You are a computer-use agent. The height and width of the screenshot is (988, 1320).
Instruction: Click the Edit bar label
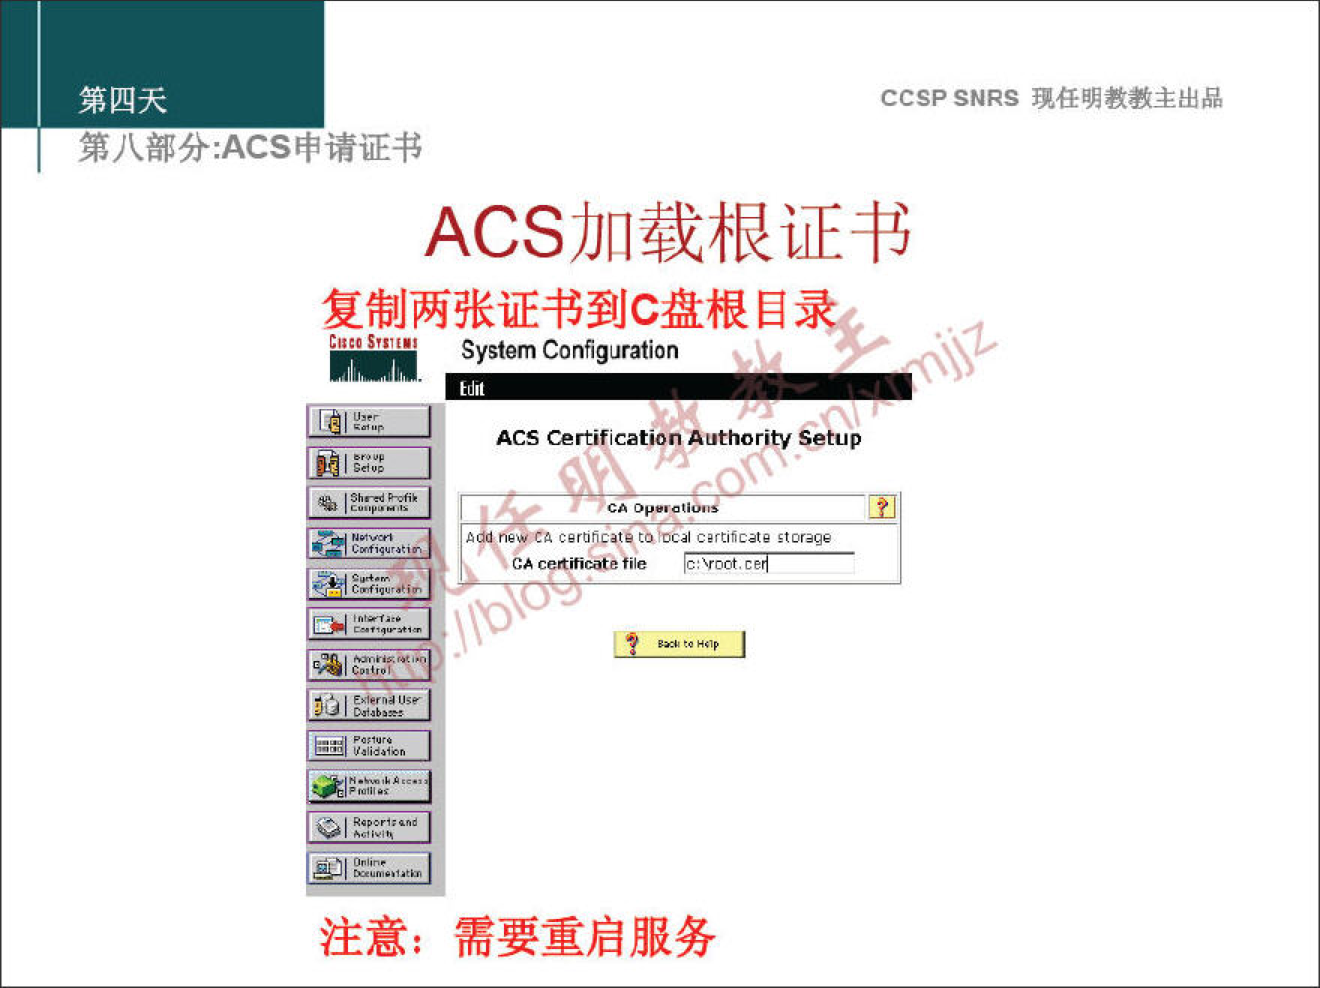tap(472, 388)
